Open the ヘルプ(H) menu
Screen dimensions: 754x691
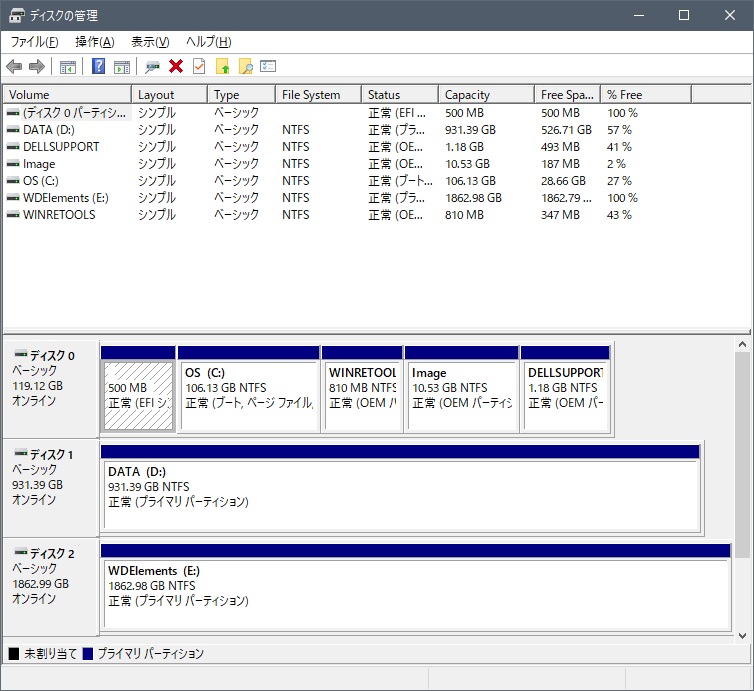pyautogui.click(x=209, y=42)
